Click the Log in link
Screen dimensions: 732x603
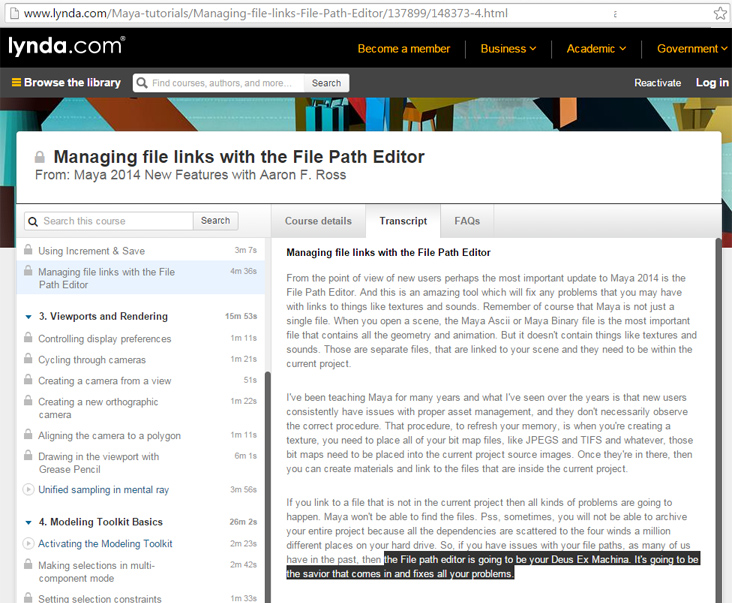pos(712,83)
